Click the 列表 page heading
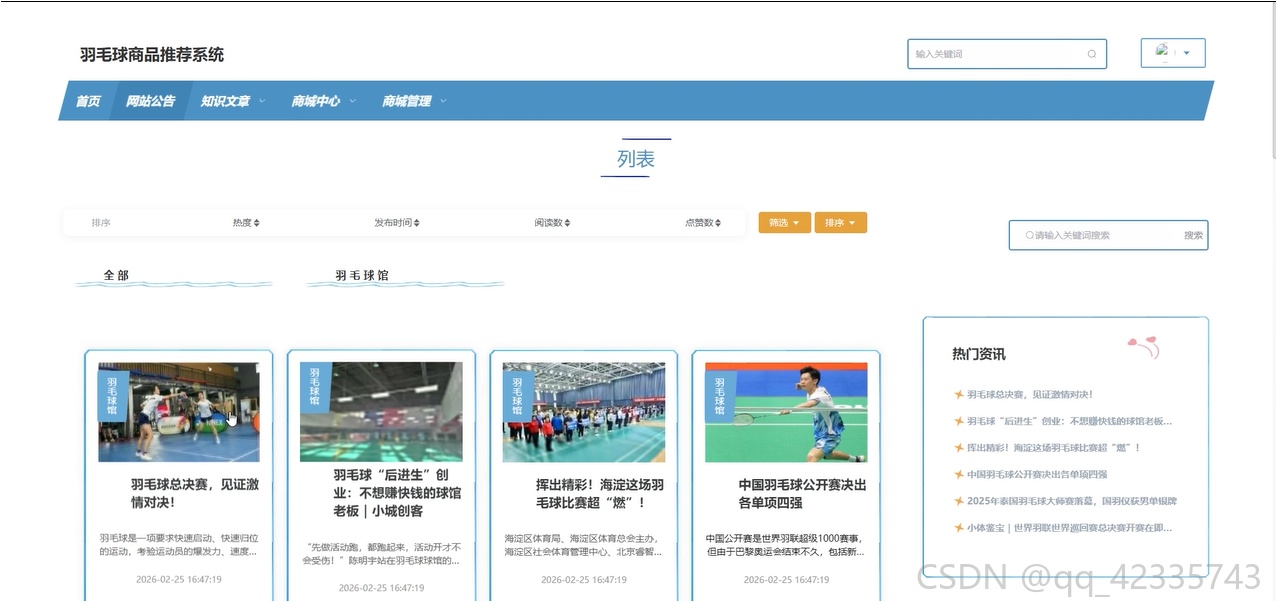This screenshot has width=1277, height=602. click(636, 159)
